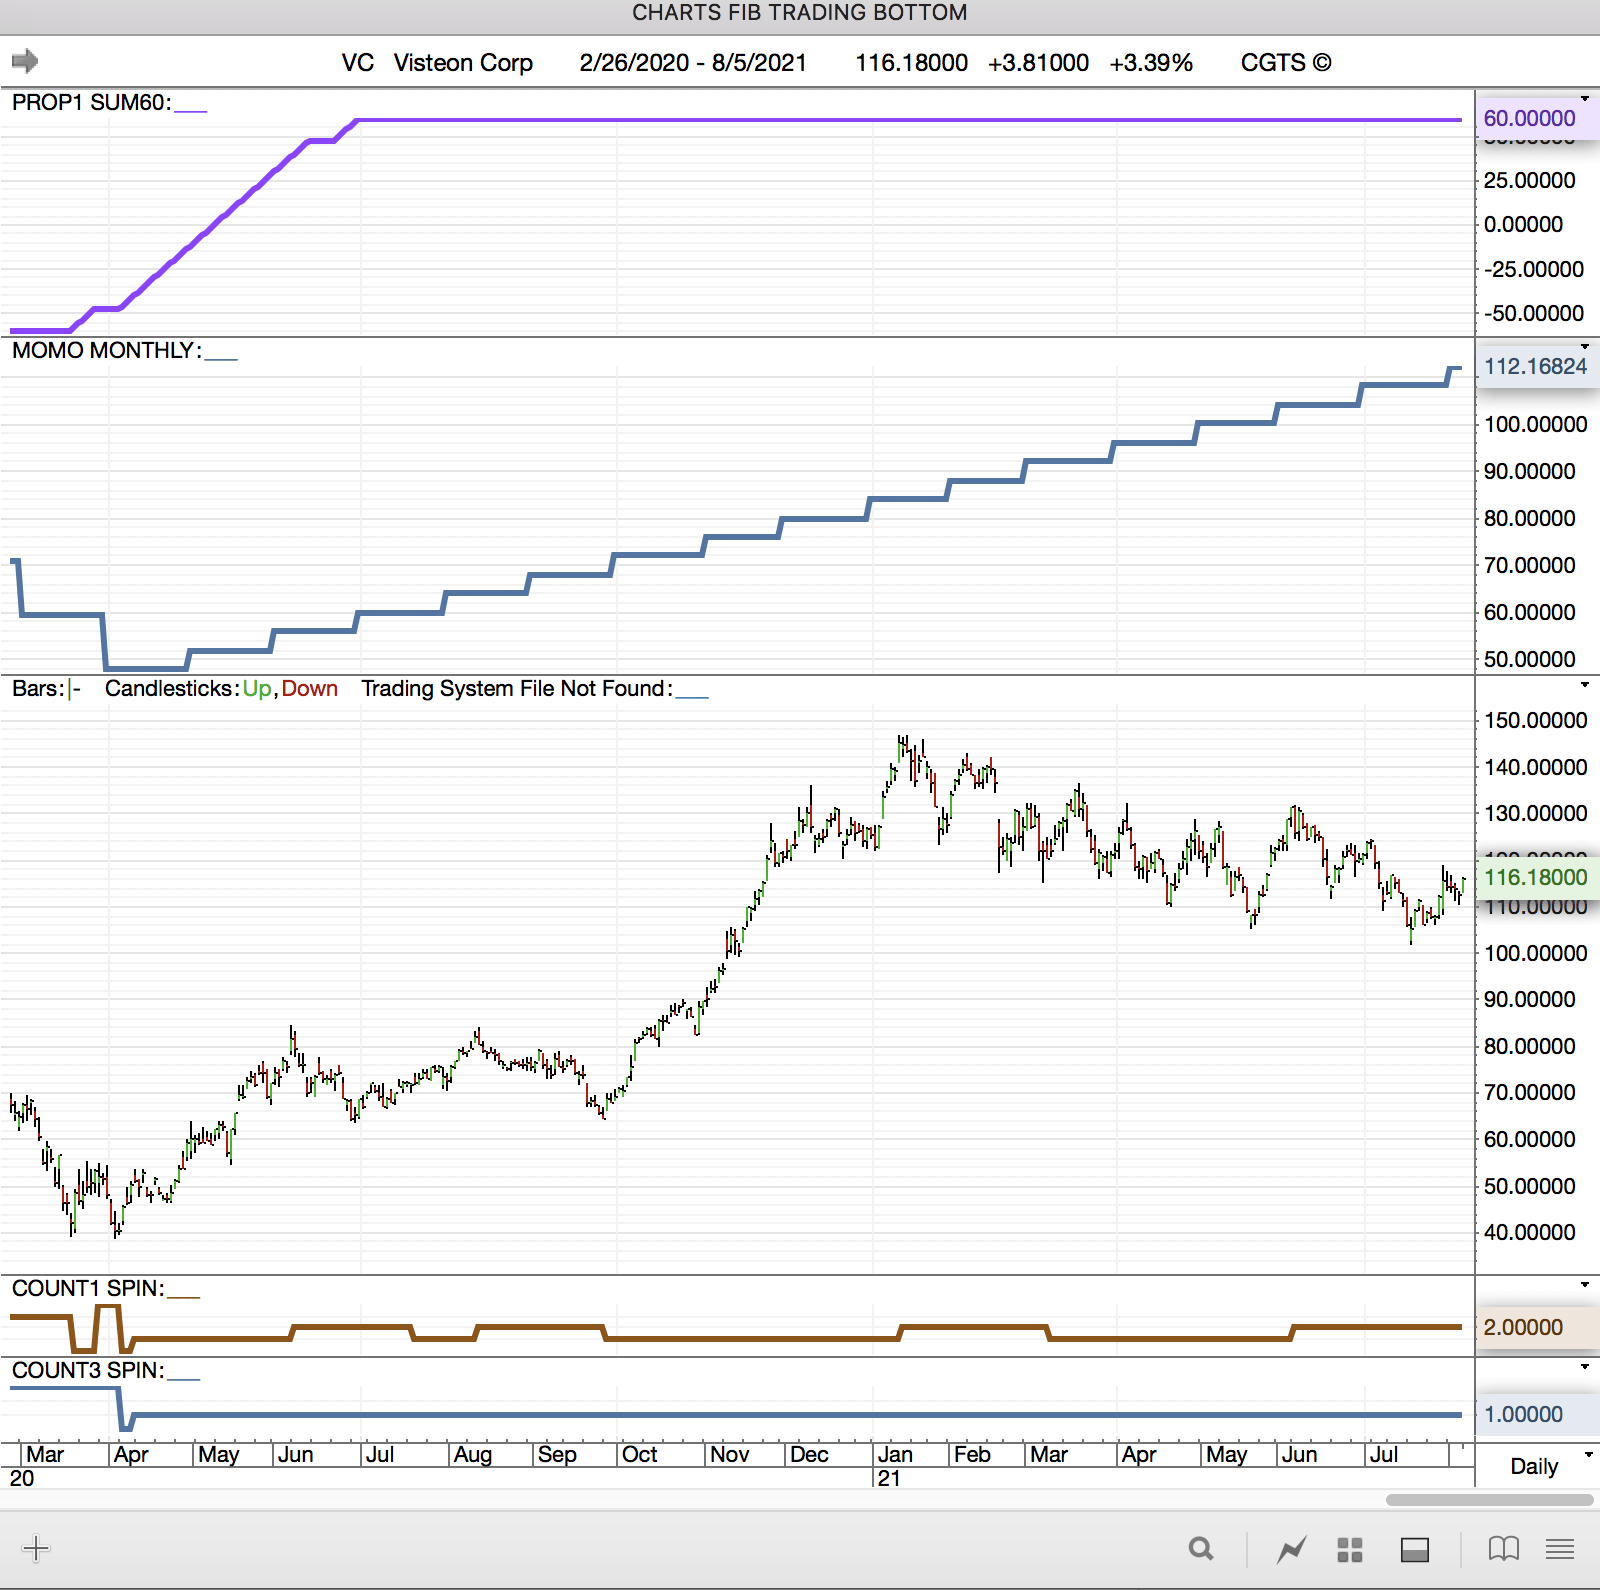This screenshot has height=1590, width=1600.
Task: Expand the PROP1 SUM60 pane dropdown arrow
Action: click(1585, 98)
